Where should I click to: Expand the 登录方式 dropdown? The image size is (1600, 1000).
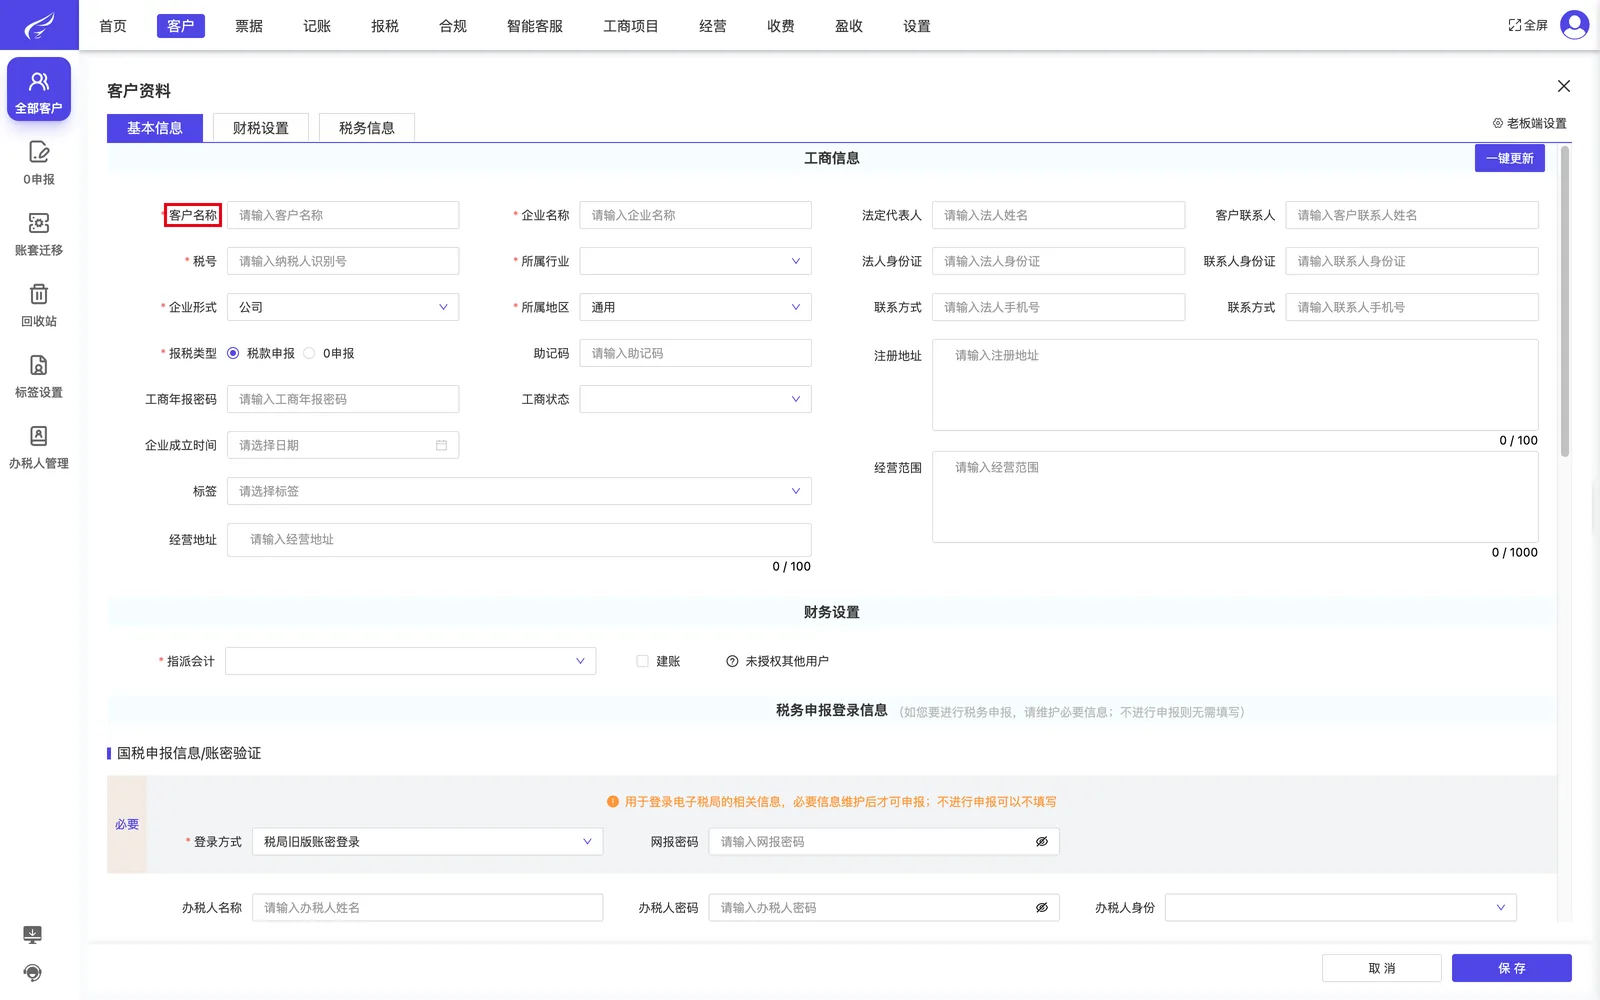(427, 842)
